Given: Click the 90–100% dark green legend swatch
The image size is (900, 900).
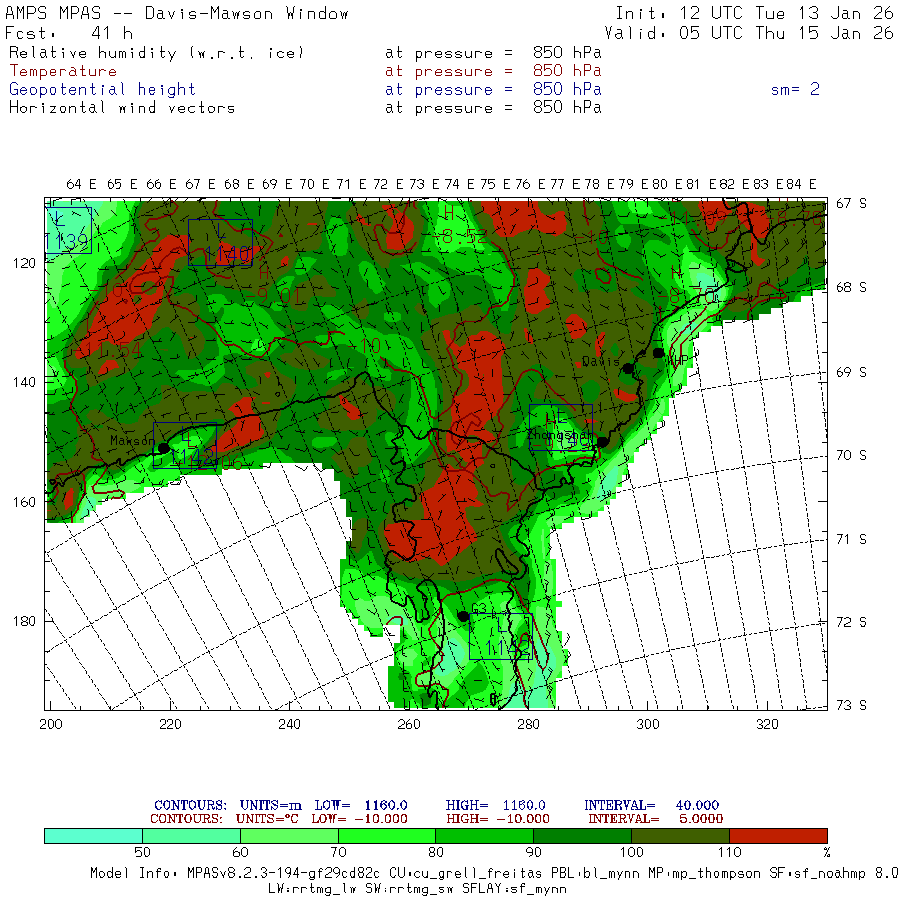Looking at the screenshot, I should click(x=582, y=836).
